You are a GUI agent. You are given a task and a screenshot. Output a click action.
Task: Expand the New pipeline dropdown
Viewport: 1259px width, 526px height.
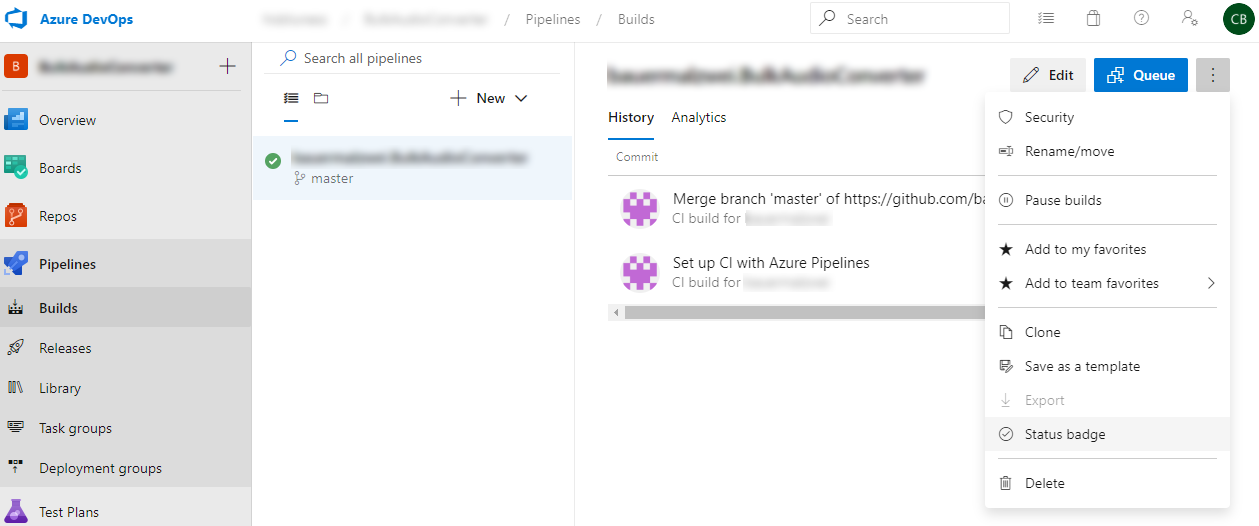(x=489, y=98)
